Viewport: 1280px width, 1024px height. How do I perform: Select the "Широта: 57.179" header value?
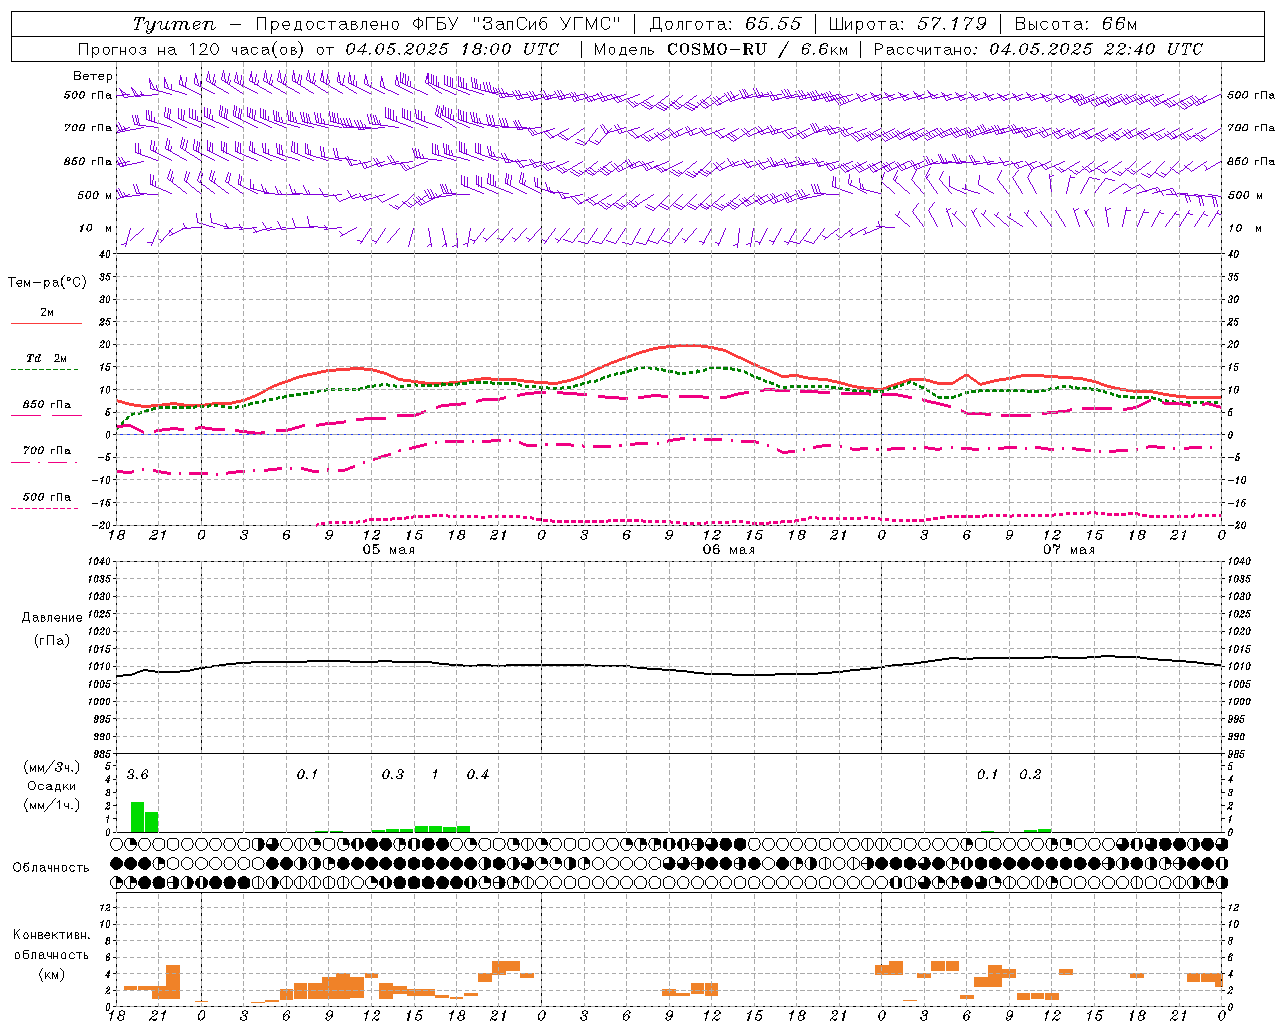click(x=908, y=24)
